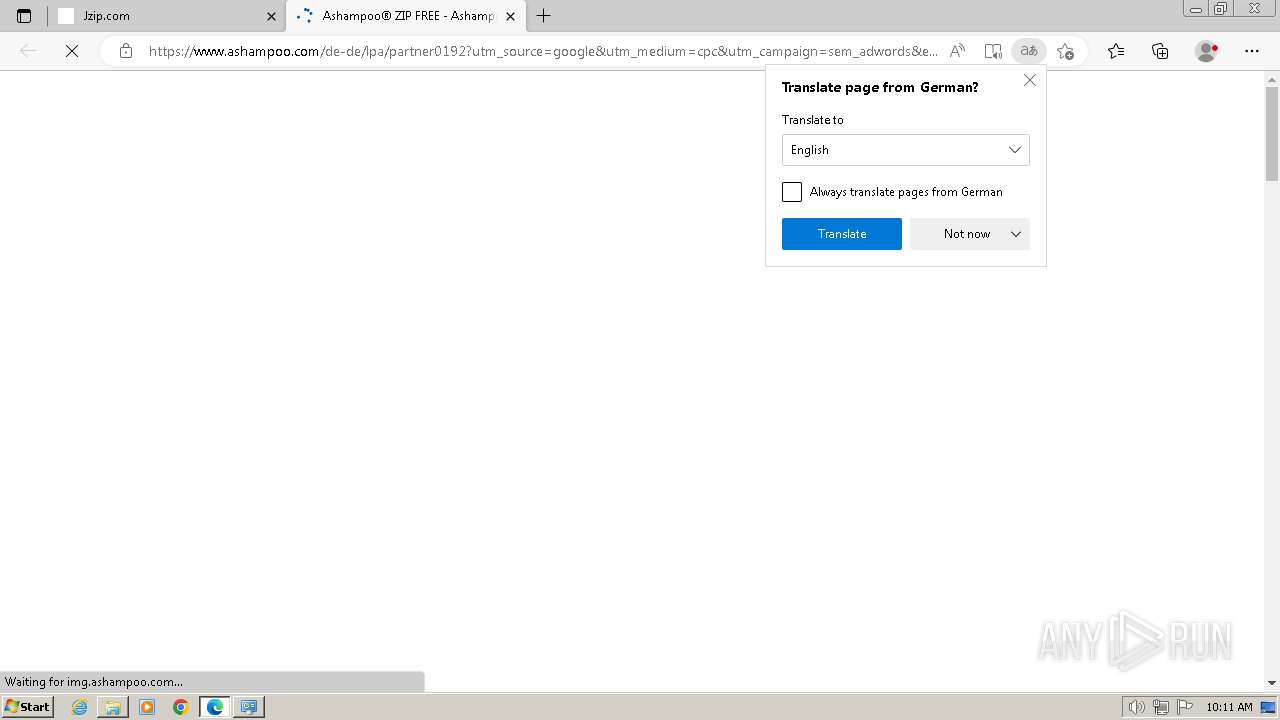Add this page to favorites
Image resolution: width=1280 pixels, height=720 pixels.
pos(1065,51)
